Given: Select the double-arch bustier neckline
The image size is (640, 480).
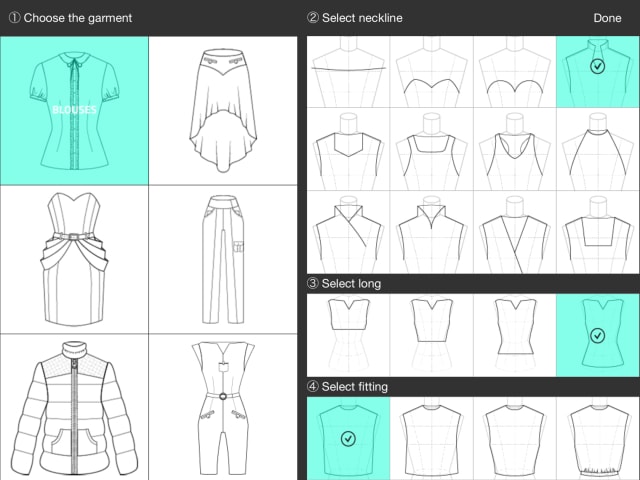Looking at the screenshot, I should coord(515,72).
